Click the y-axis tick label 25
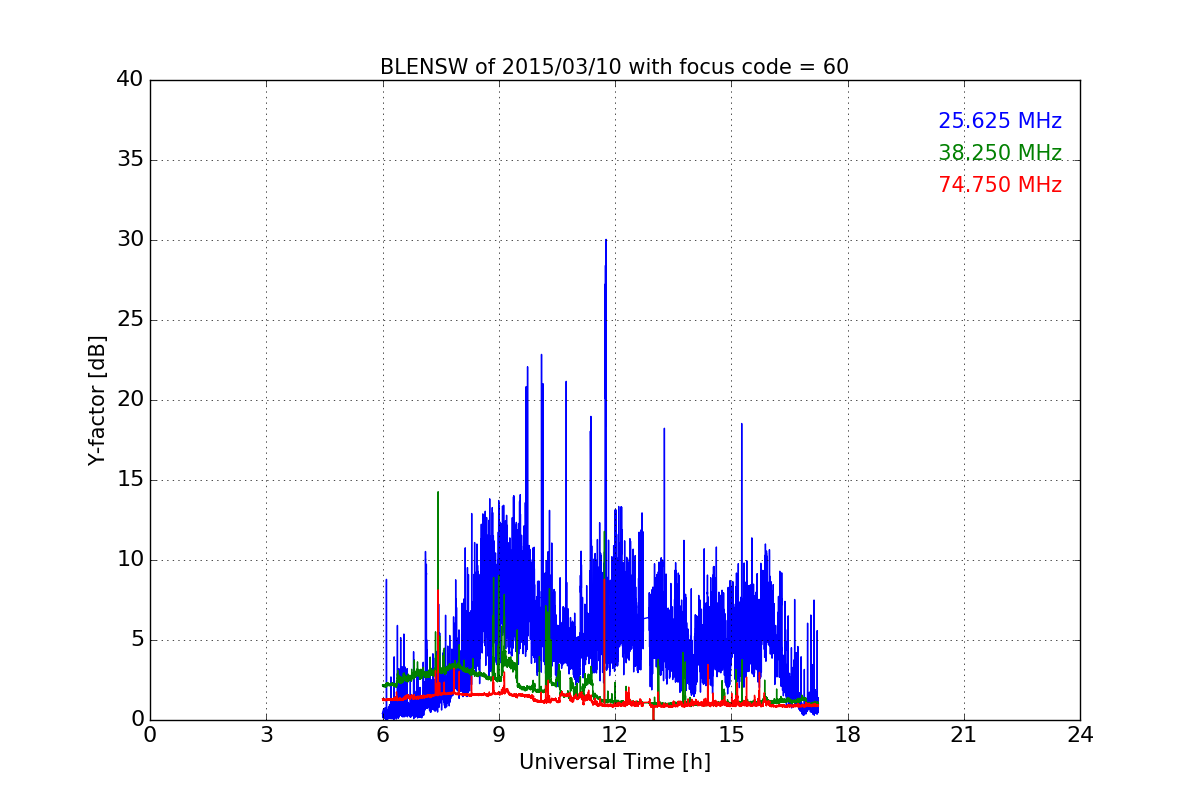The image size is (1200, 800). 130,319
